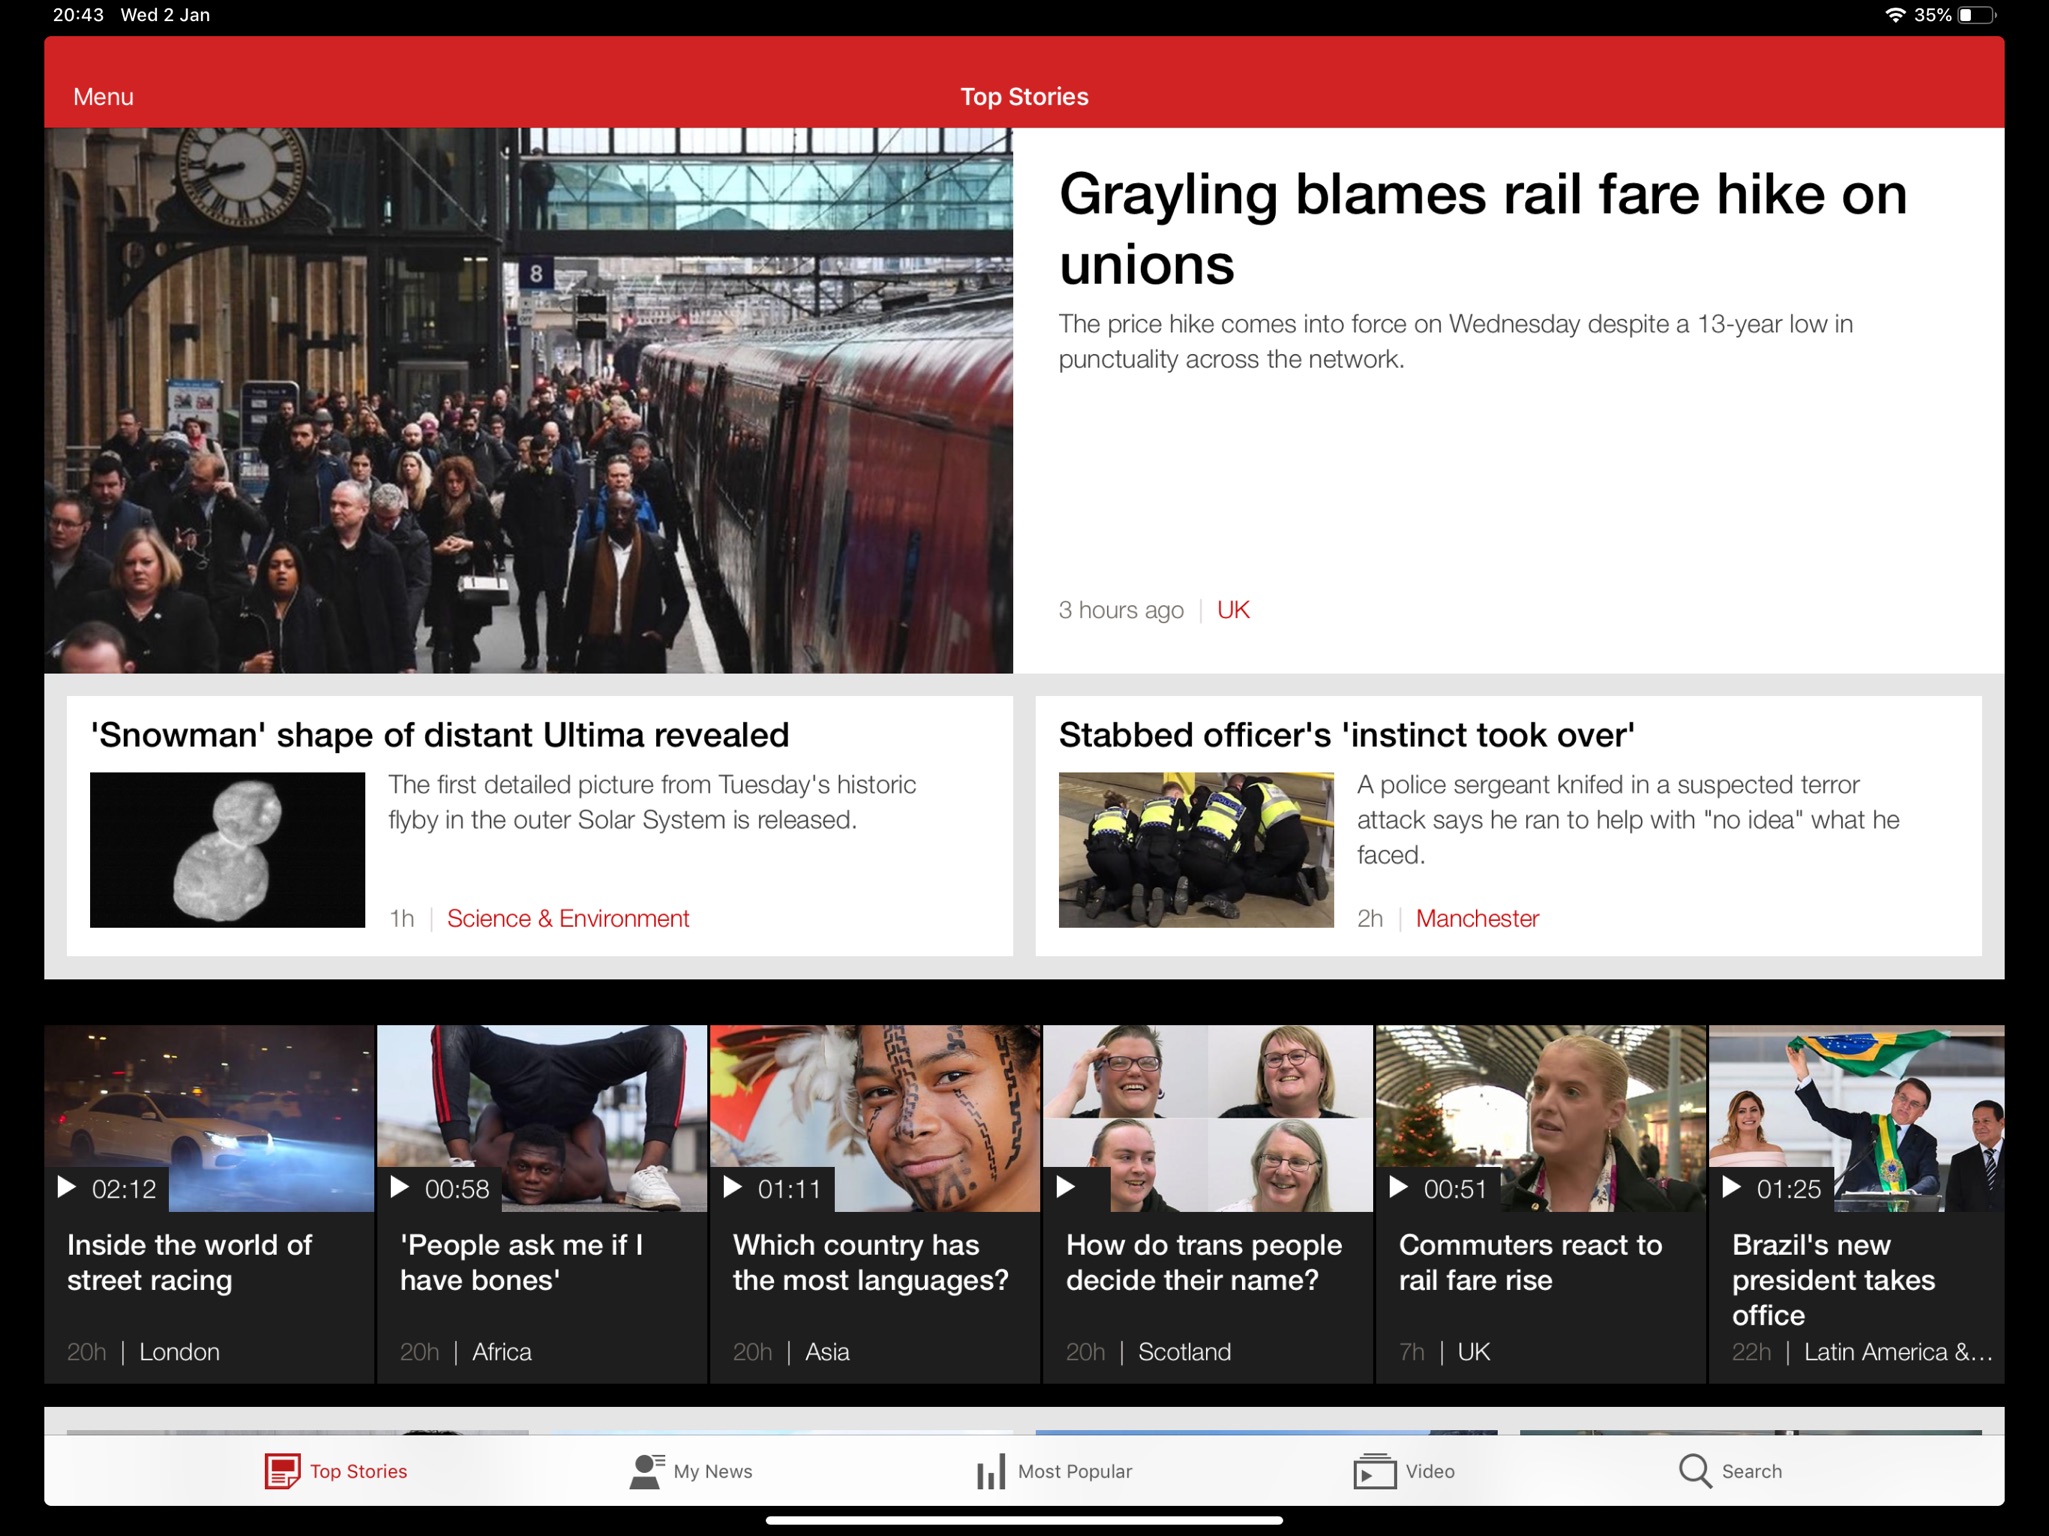
Task: Open the UK section link under lead story
Action: pyautogui.click(x=1233, y=610)
